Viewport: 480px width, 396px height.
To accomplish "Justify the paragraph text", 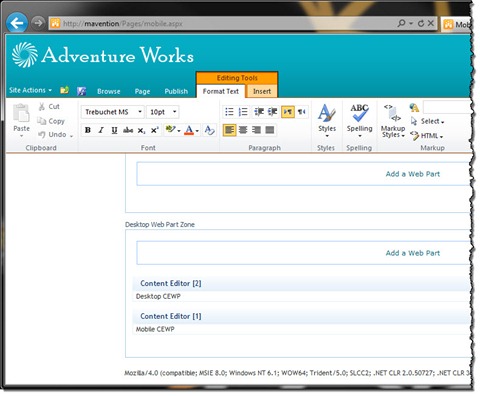I will (270, 130).
